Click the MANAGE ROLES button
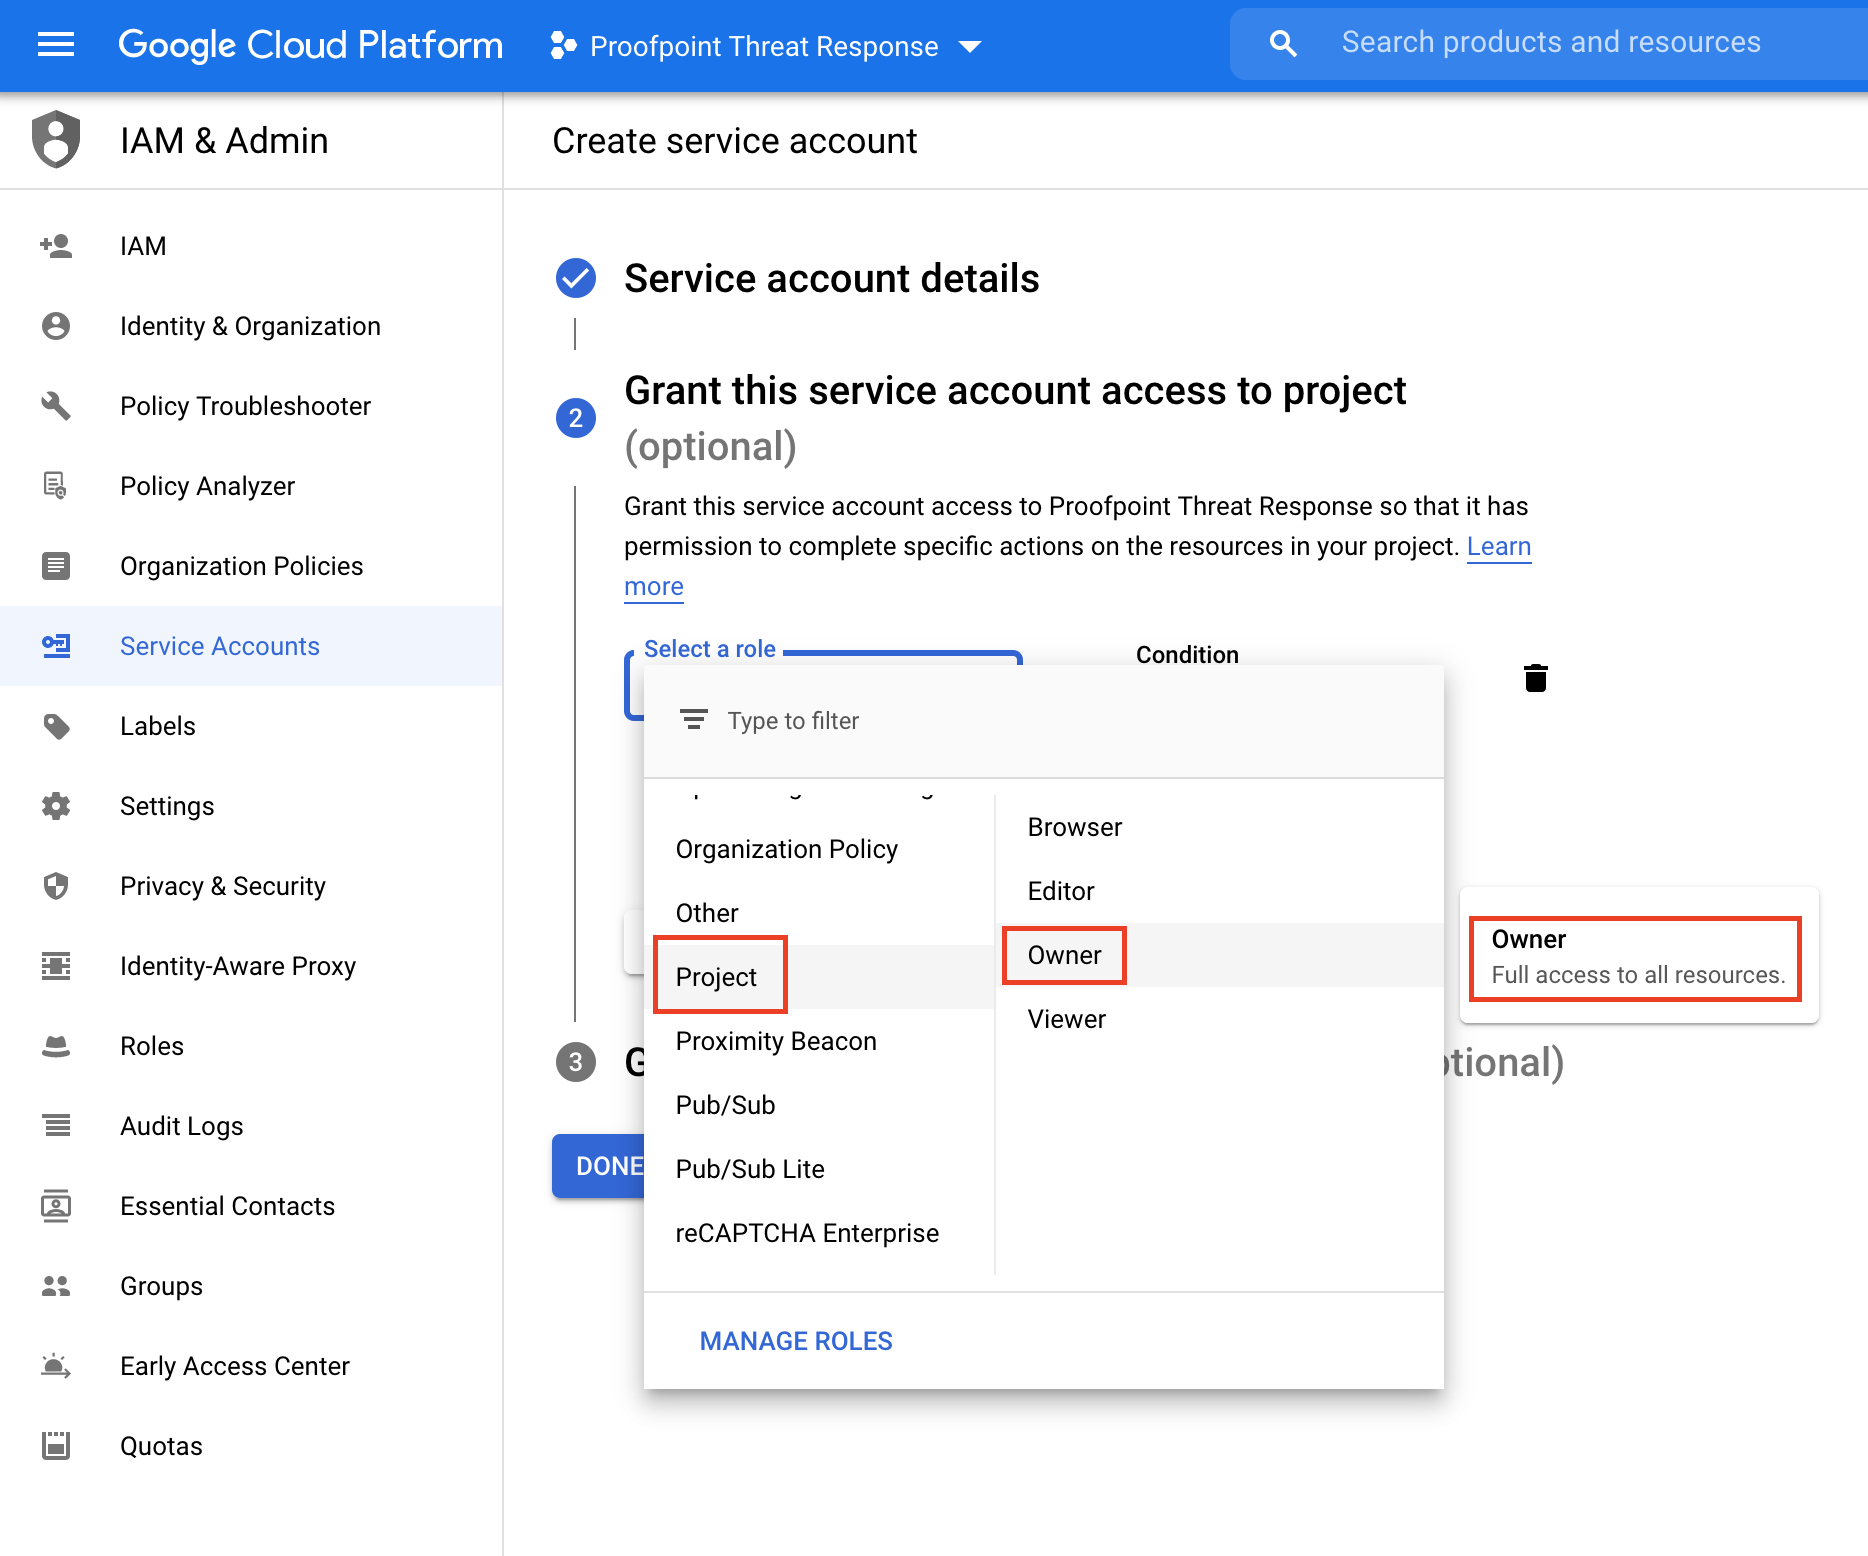Viewport: 1868px width, 1556px height. click(796, 1341)
